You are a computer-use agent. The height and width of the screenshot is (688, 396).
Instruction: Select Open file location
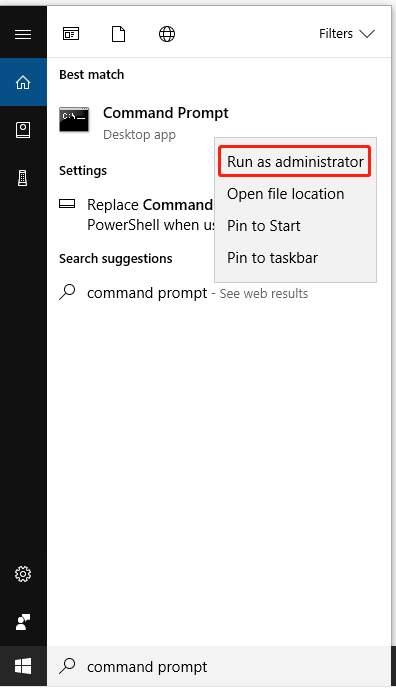pos(285,194)
